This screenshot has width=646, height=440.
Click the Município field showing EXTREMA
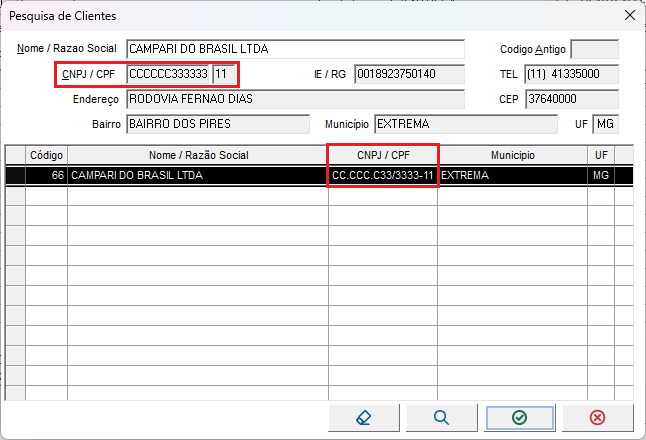tap(466, 124)
